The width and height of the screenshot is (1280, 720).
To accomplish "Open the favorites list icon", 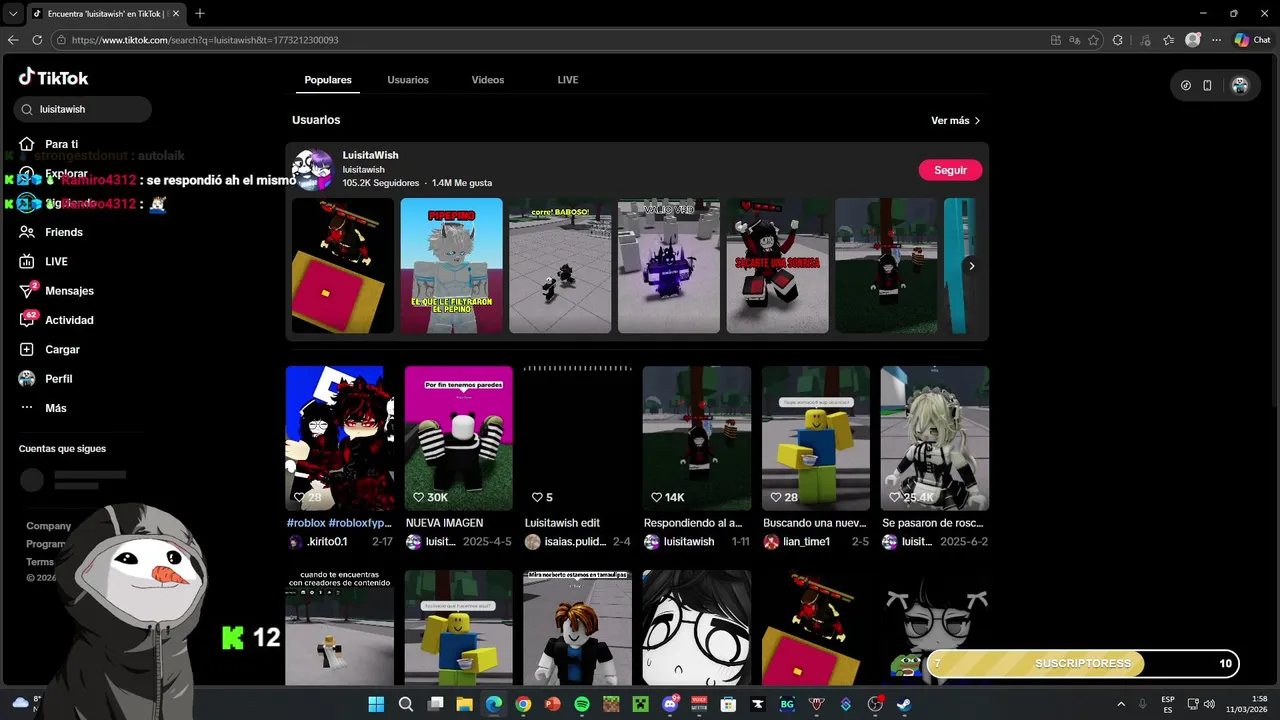I will click(1168, 40).
